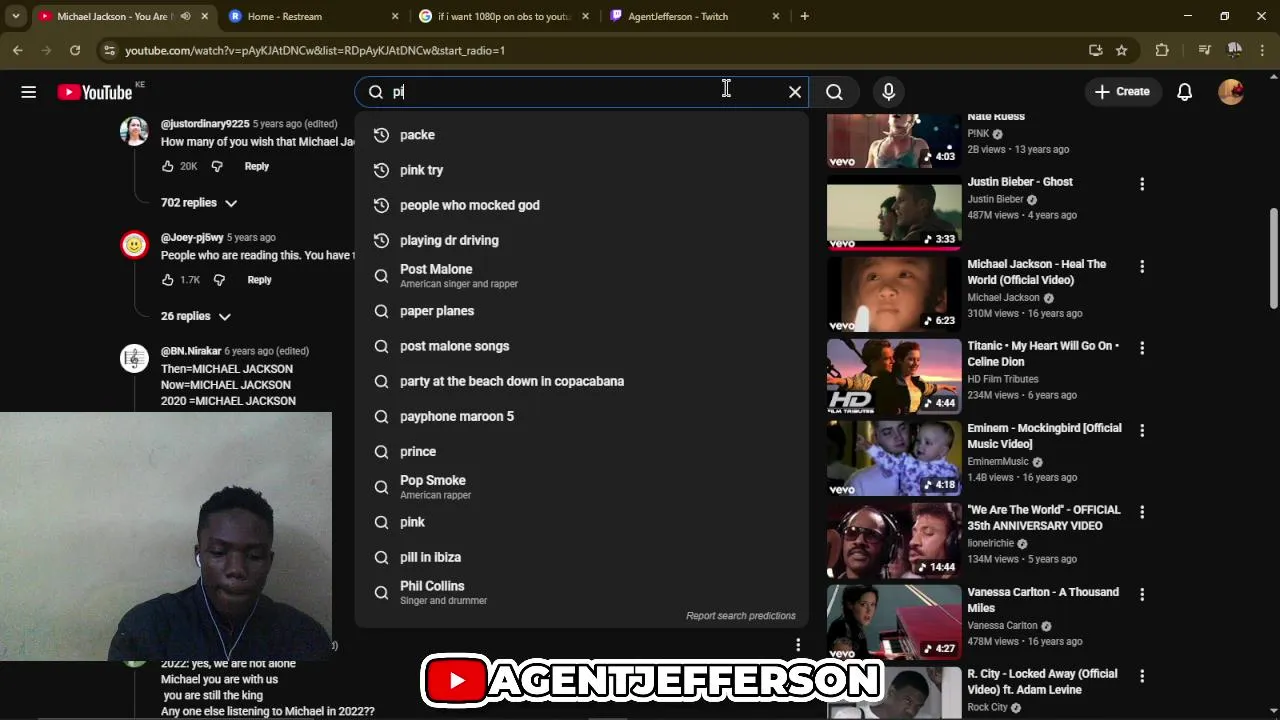The image size is (1280, 720).
Task: Dislike the @justordinary9225 comment
Action: (217, 166)
